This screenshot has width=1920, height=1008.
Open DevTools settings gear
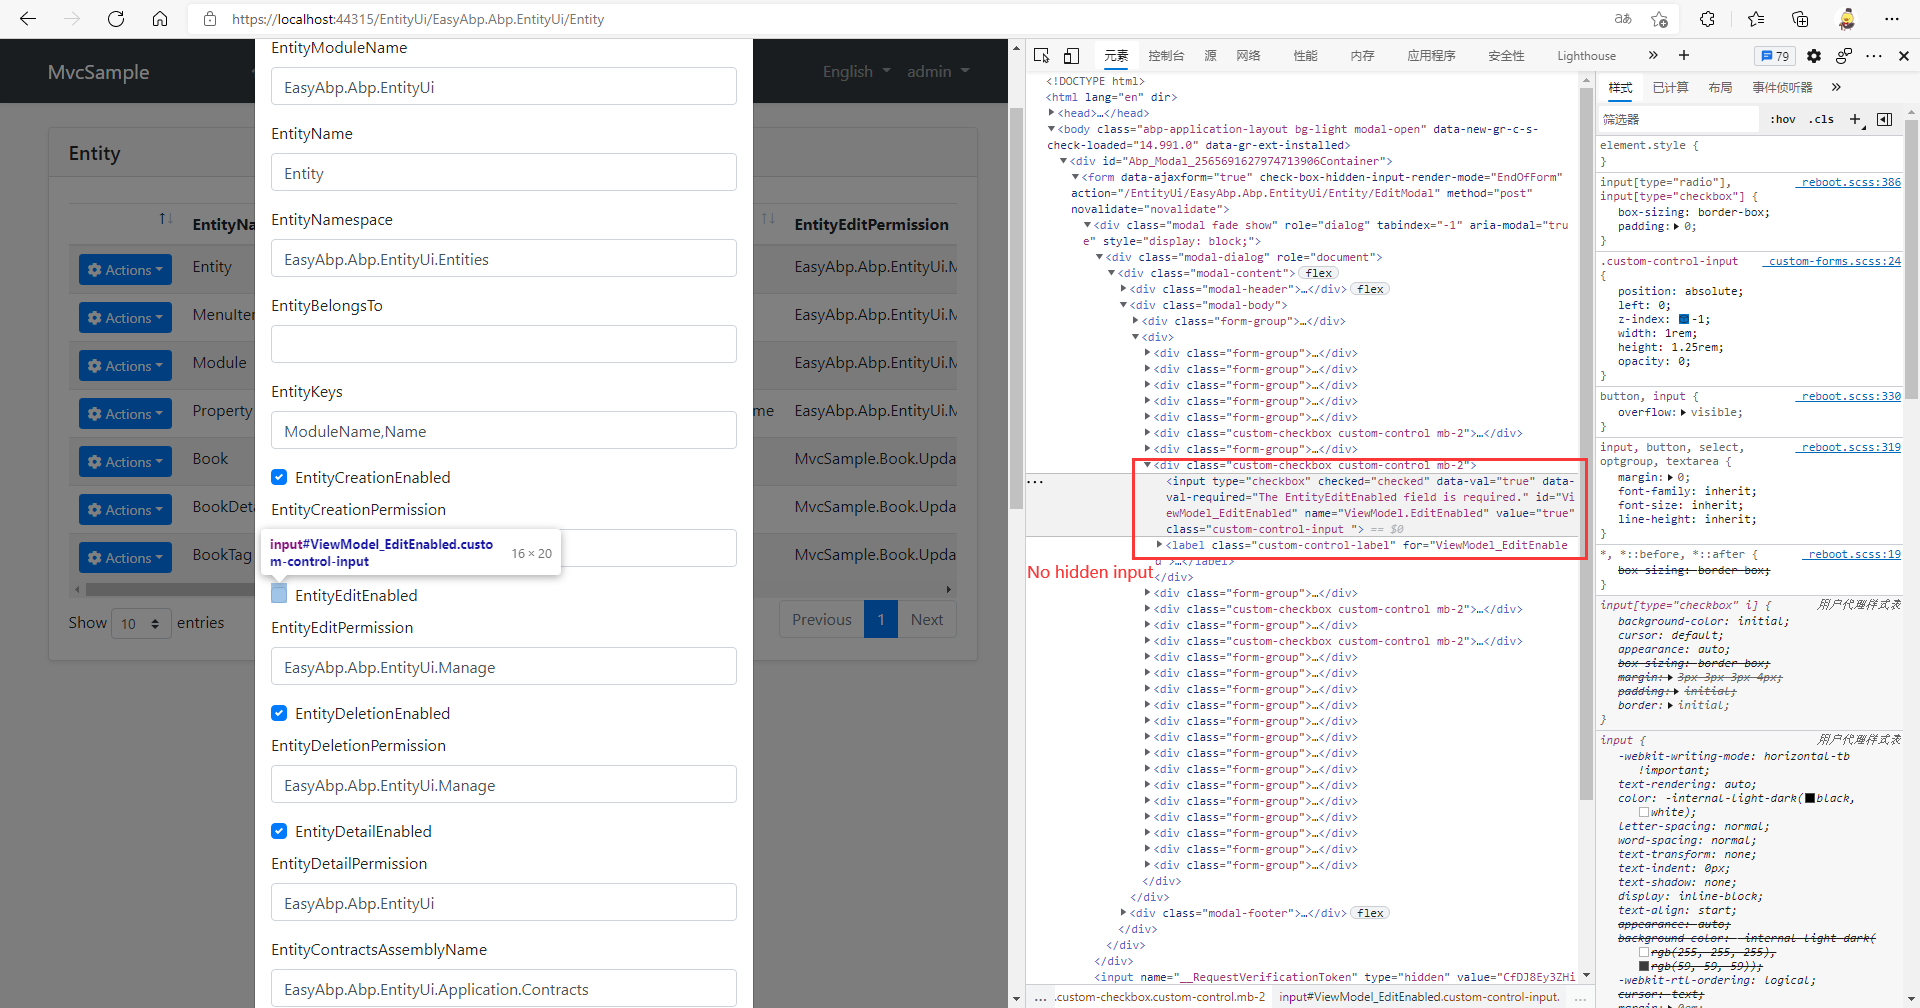(x=1814, y=56)
